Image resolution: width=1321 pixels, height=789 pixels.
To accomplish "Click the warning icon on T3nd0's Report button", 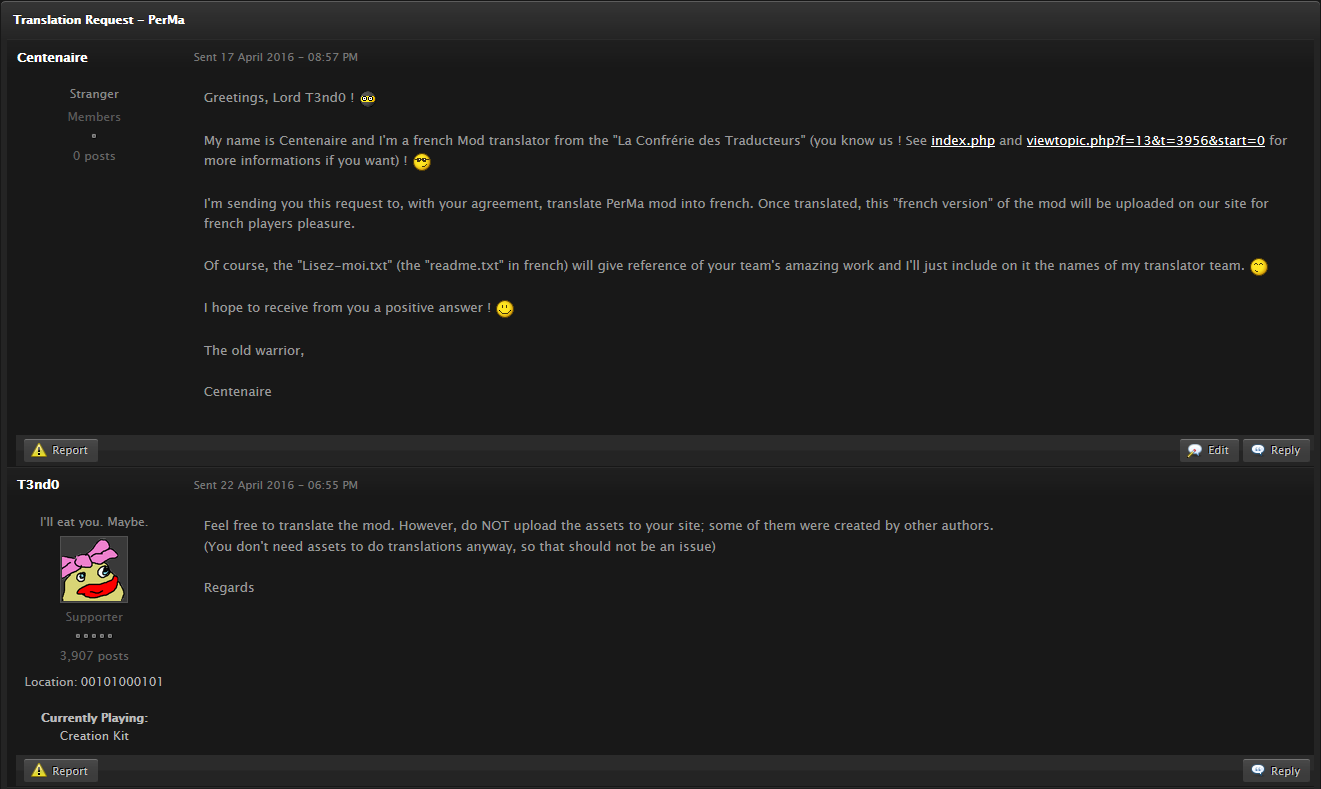I will pos(39,771).
